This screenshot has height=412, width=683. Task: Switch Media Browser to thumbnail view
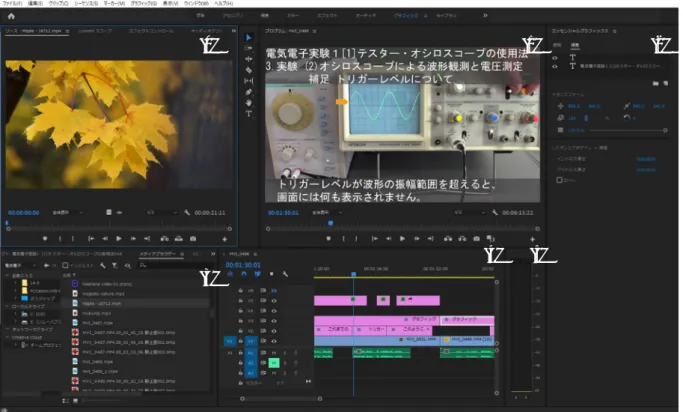pos(75,401)
